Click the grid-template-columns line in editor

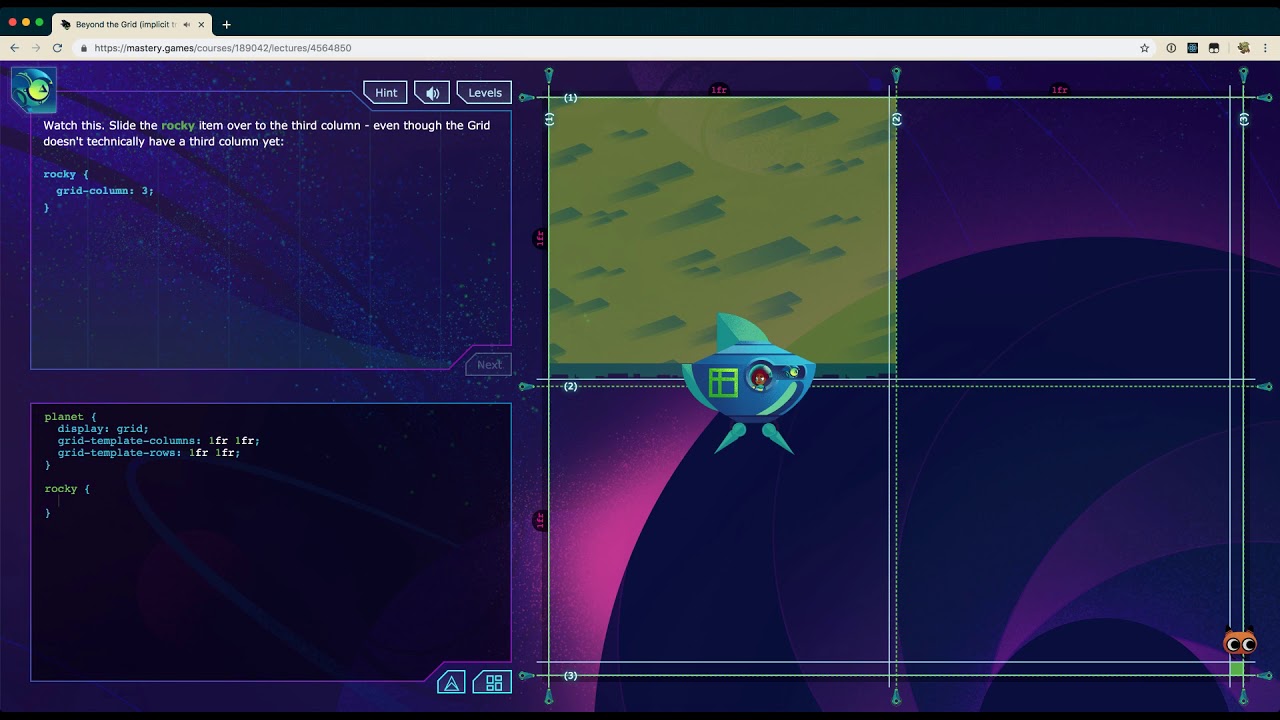tap(158, 440)
